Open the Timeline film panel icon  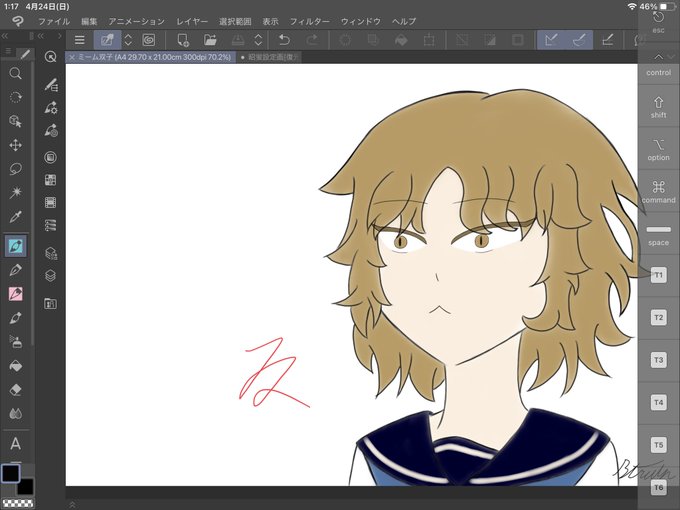pyautogui.click(x=51, y=203)
